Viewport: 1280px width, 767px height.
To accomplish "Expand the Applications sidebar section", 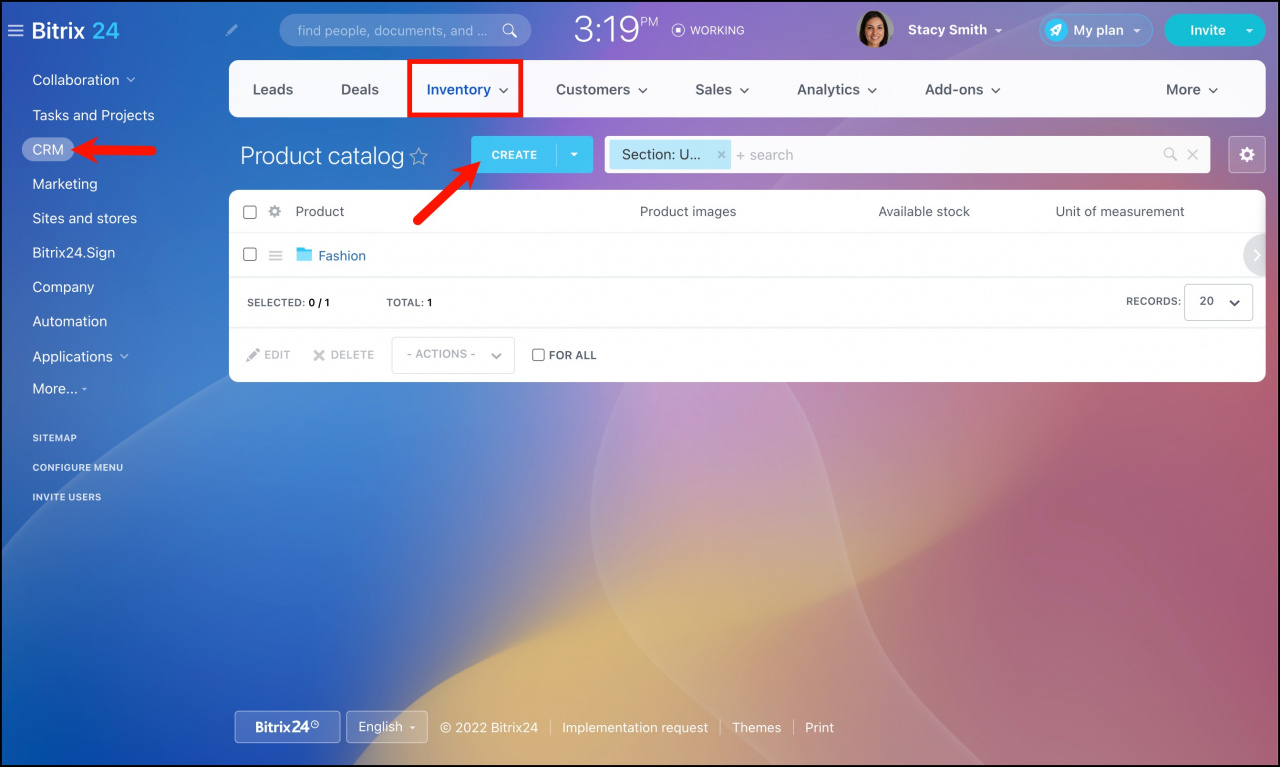I will pyautogui.click(x=81, y=356).
